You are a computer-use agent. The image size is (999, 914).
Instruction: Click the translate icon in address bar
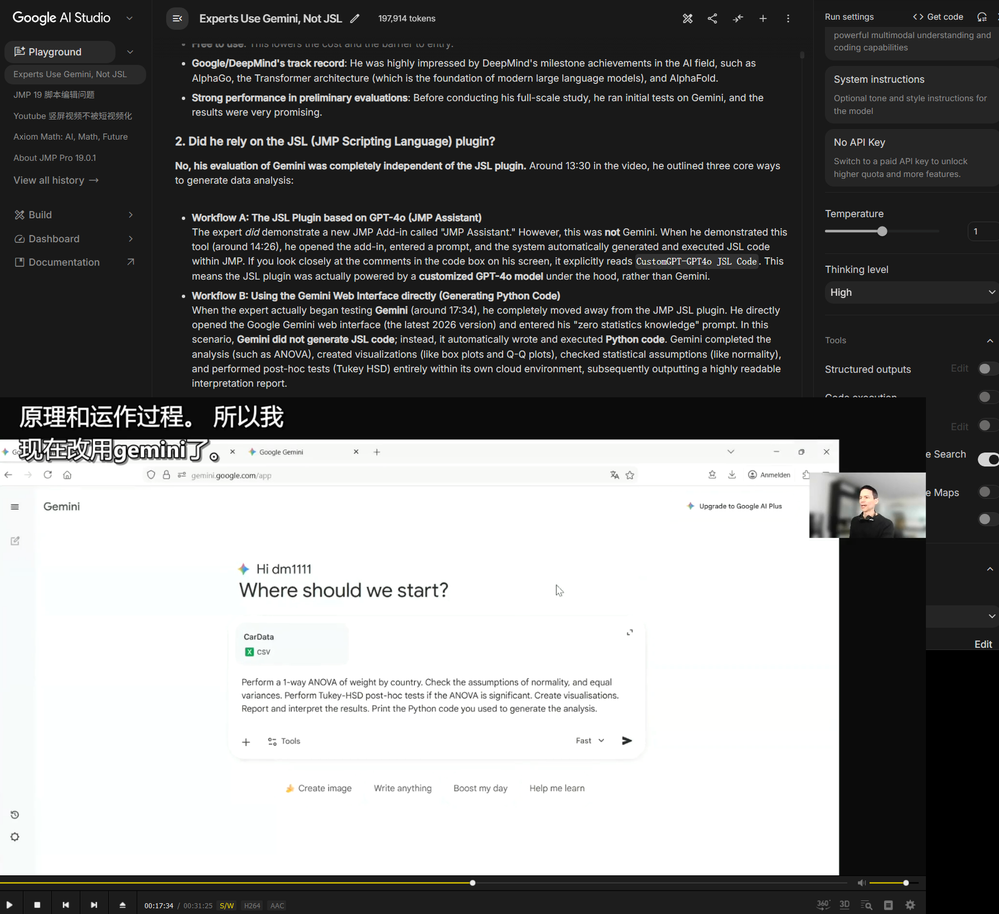(614, 475)
